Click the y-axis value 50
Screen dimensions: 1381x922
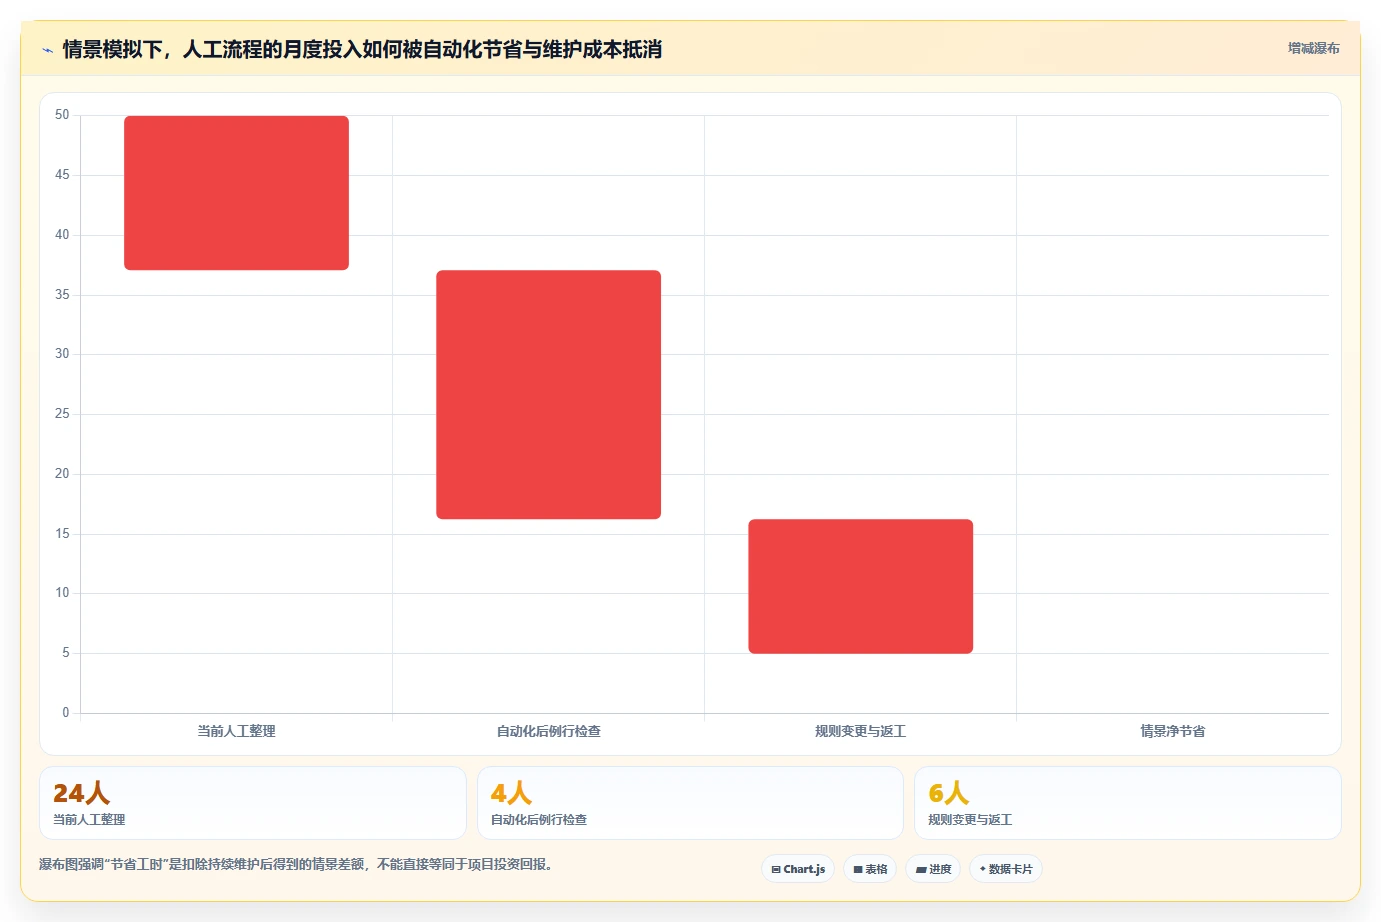pyautogui.click(x=62, y=115)
